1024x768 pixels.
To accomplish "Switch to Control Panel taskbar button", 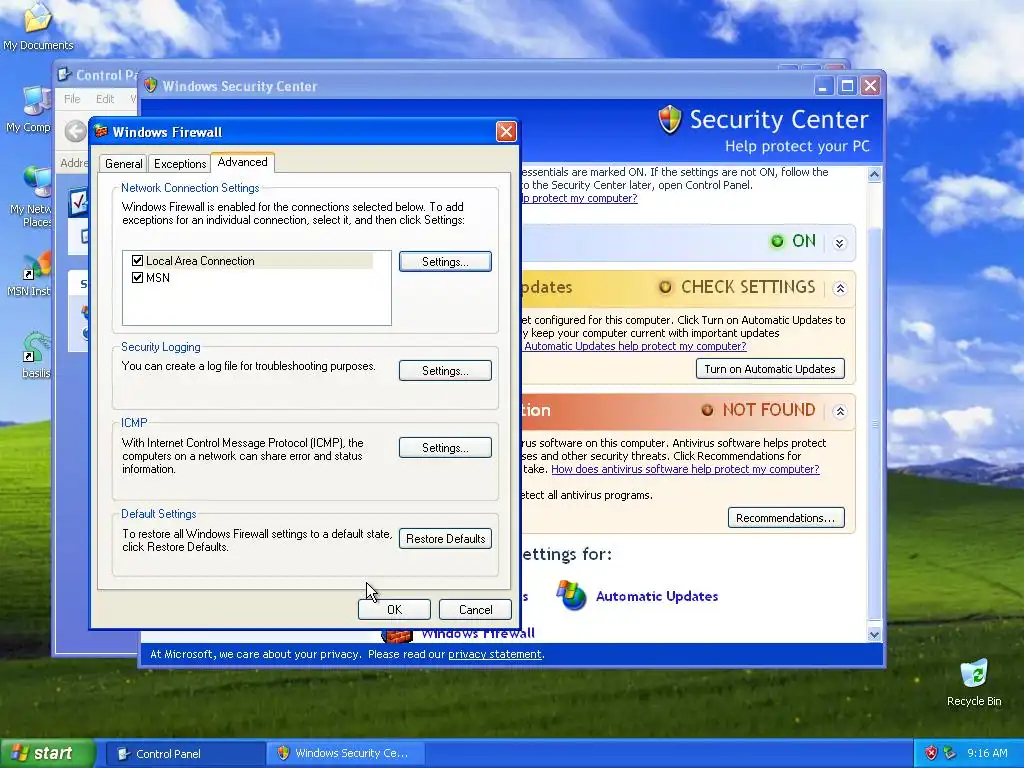I will [184, 754].
